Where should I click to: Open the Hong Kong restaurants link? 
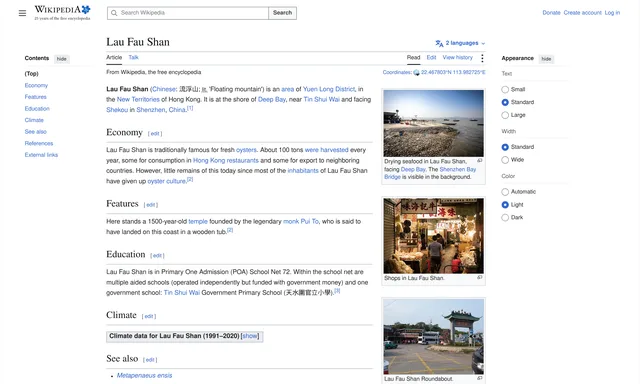pyautogui.click(x=226, y=160)
